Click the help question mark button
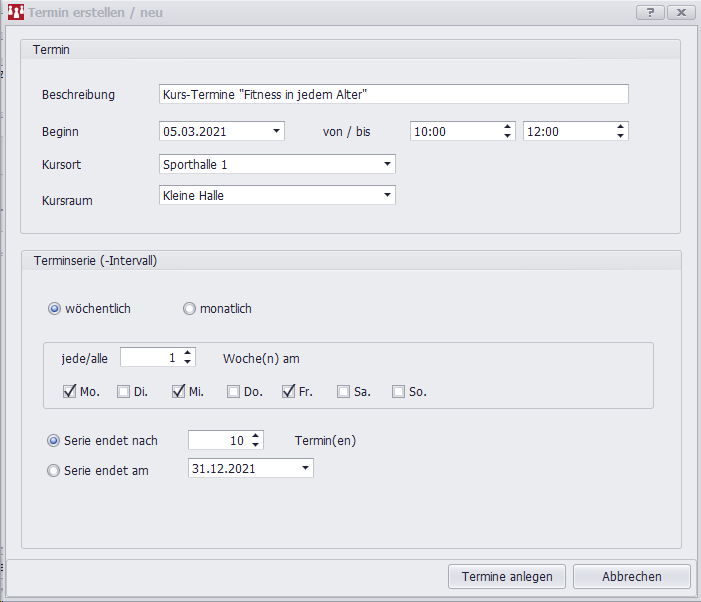 650,12
